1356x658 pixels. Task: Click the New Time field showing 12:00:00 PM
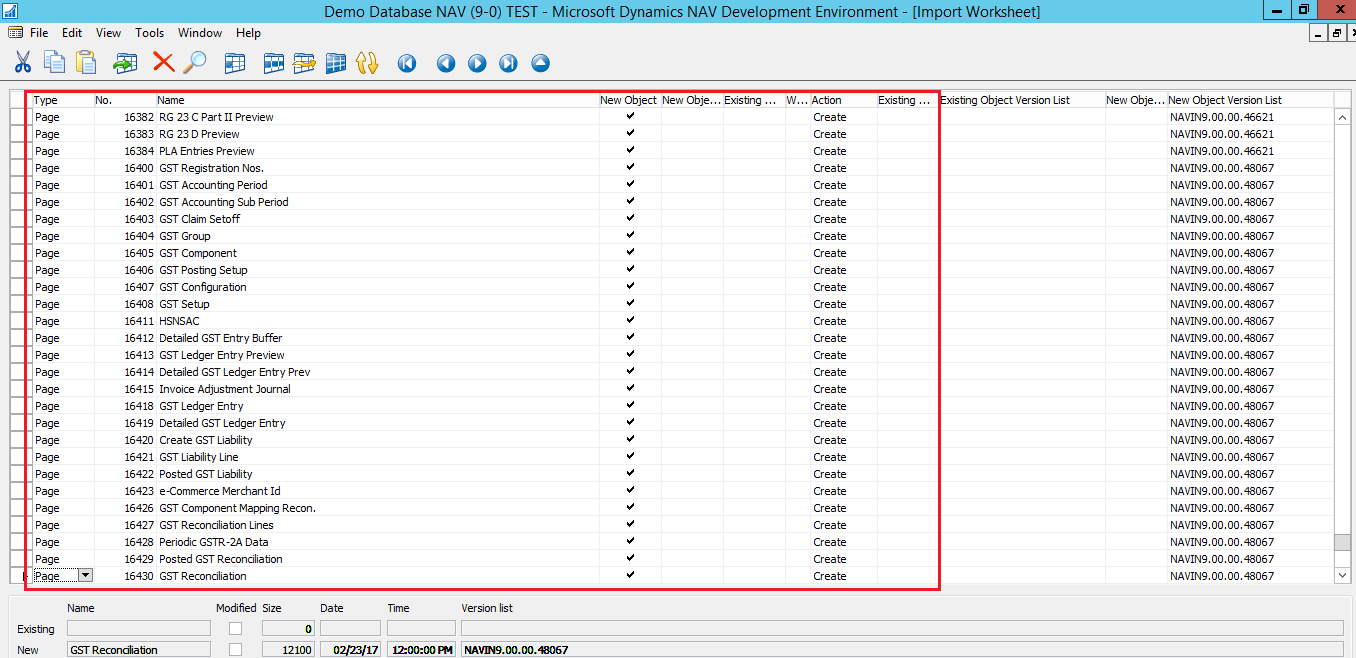(421, 650)
